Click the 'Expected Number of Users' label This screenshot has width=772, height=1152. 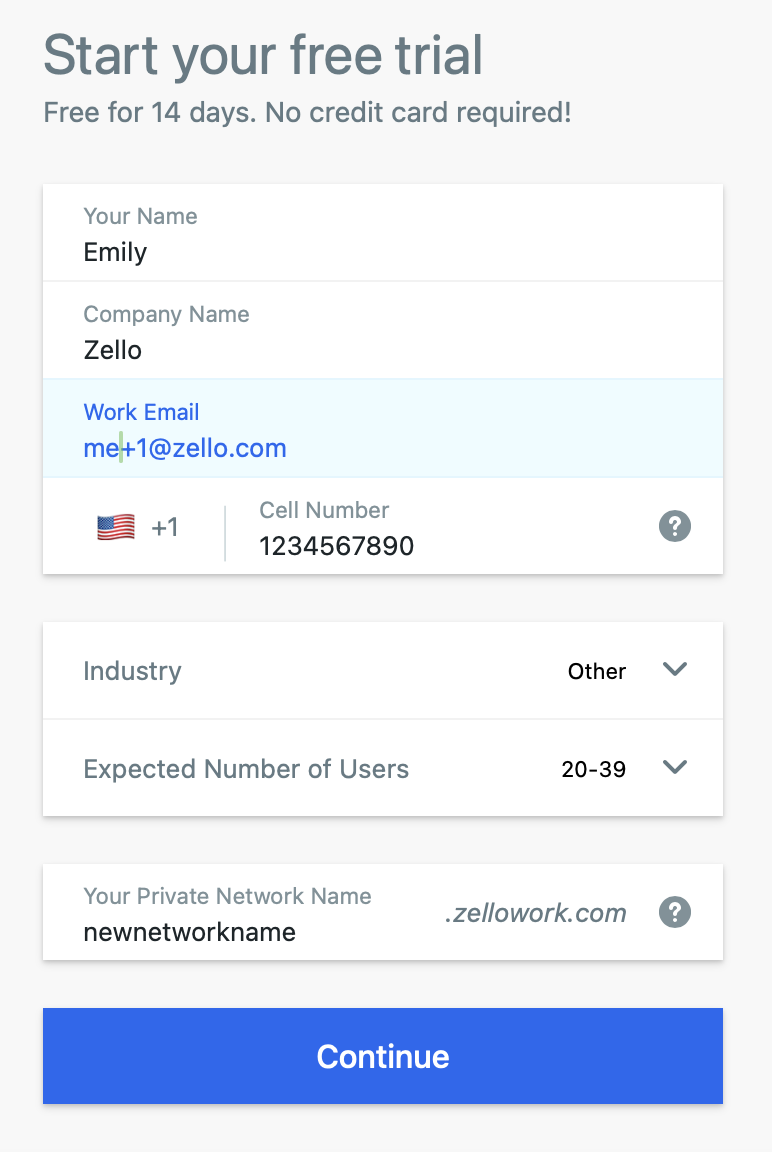[246, 769]
